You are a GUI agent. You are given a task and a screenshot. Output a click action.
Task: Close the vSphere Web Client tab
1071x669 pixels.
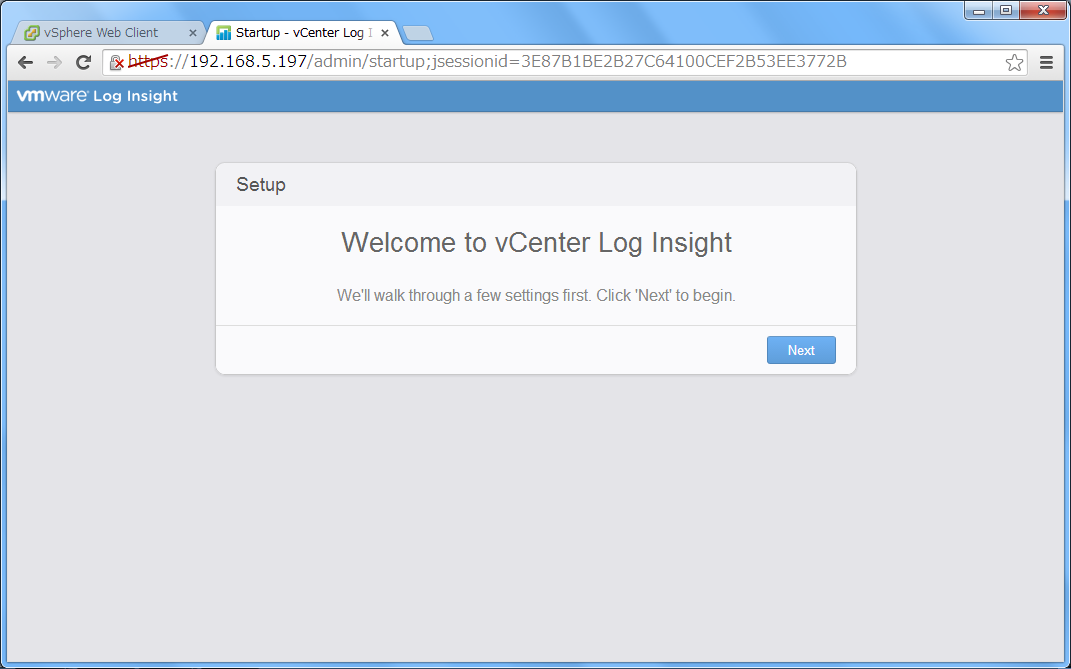coord(193,33)
